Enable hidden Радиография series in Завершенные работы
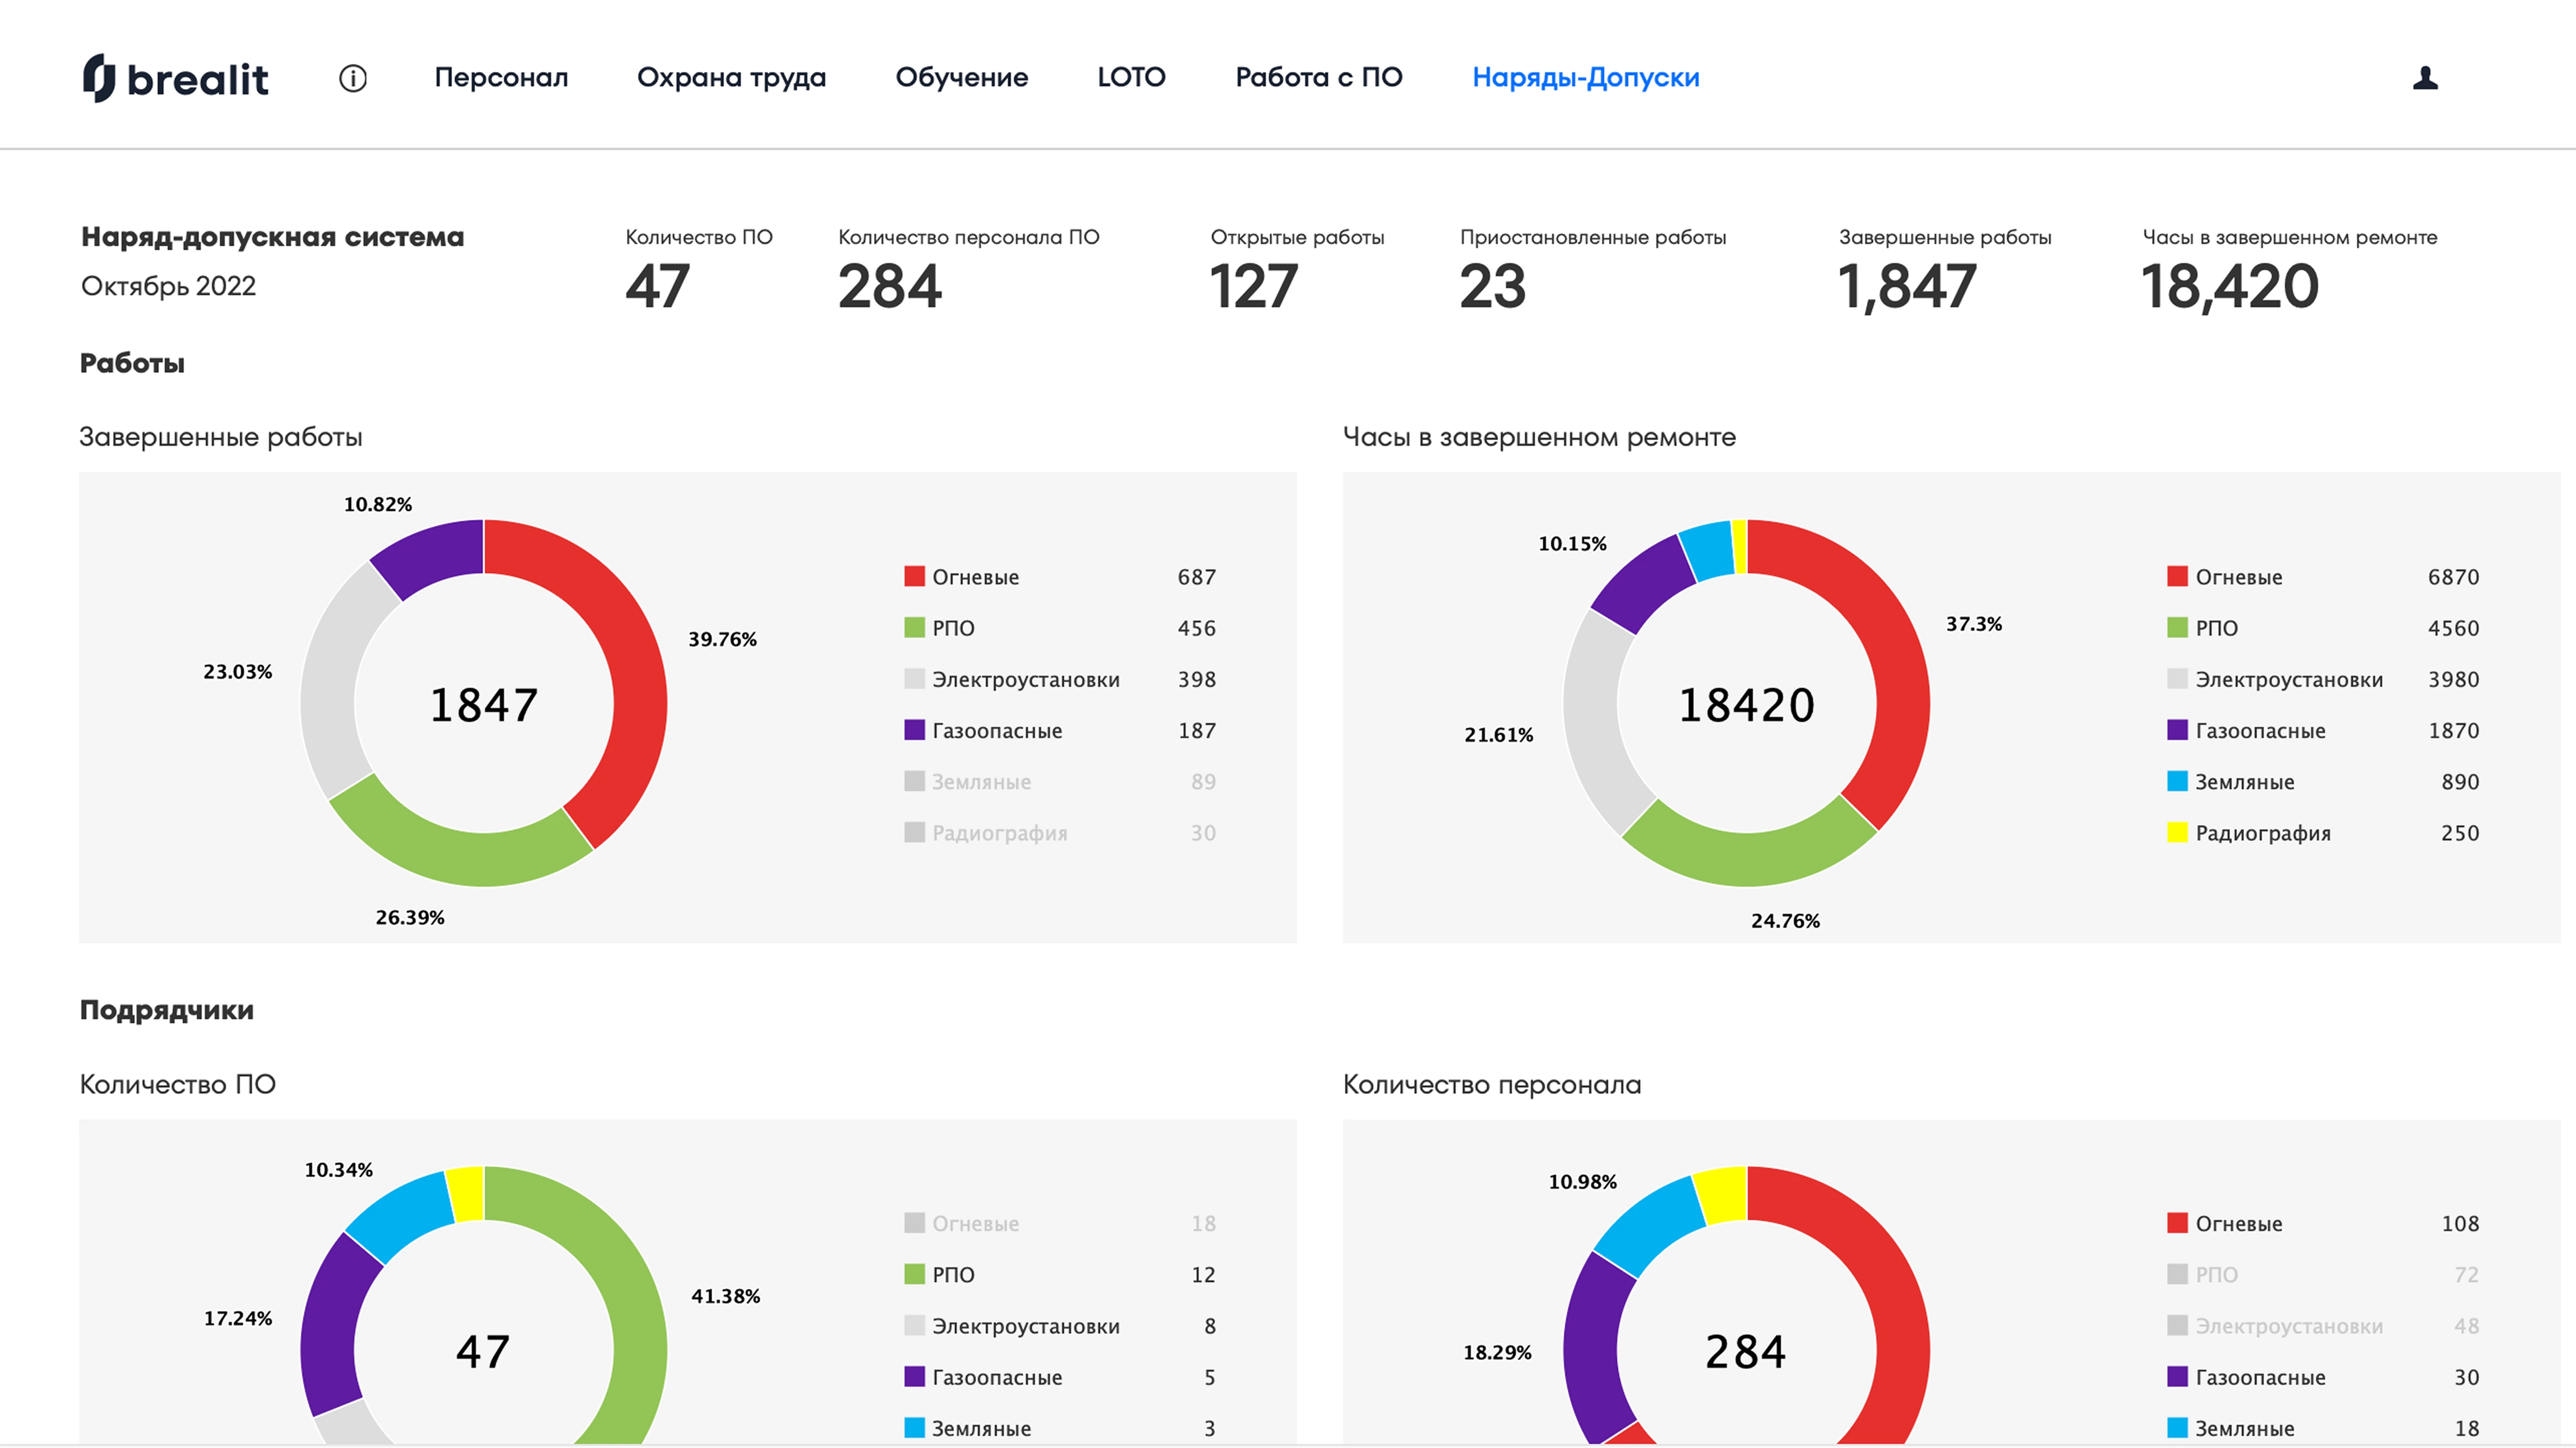Screen dimensions: 2576x1448 pos(998,833)
